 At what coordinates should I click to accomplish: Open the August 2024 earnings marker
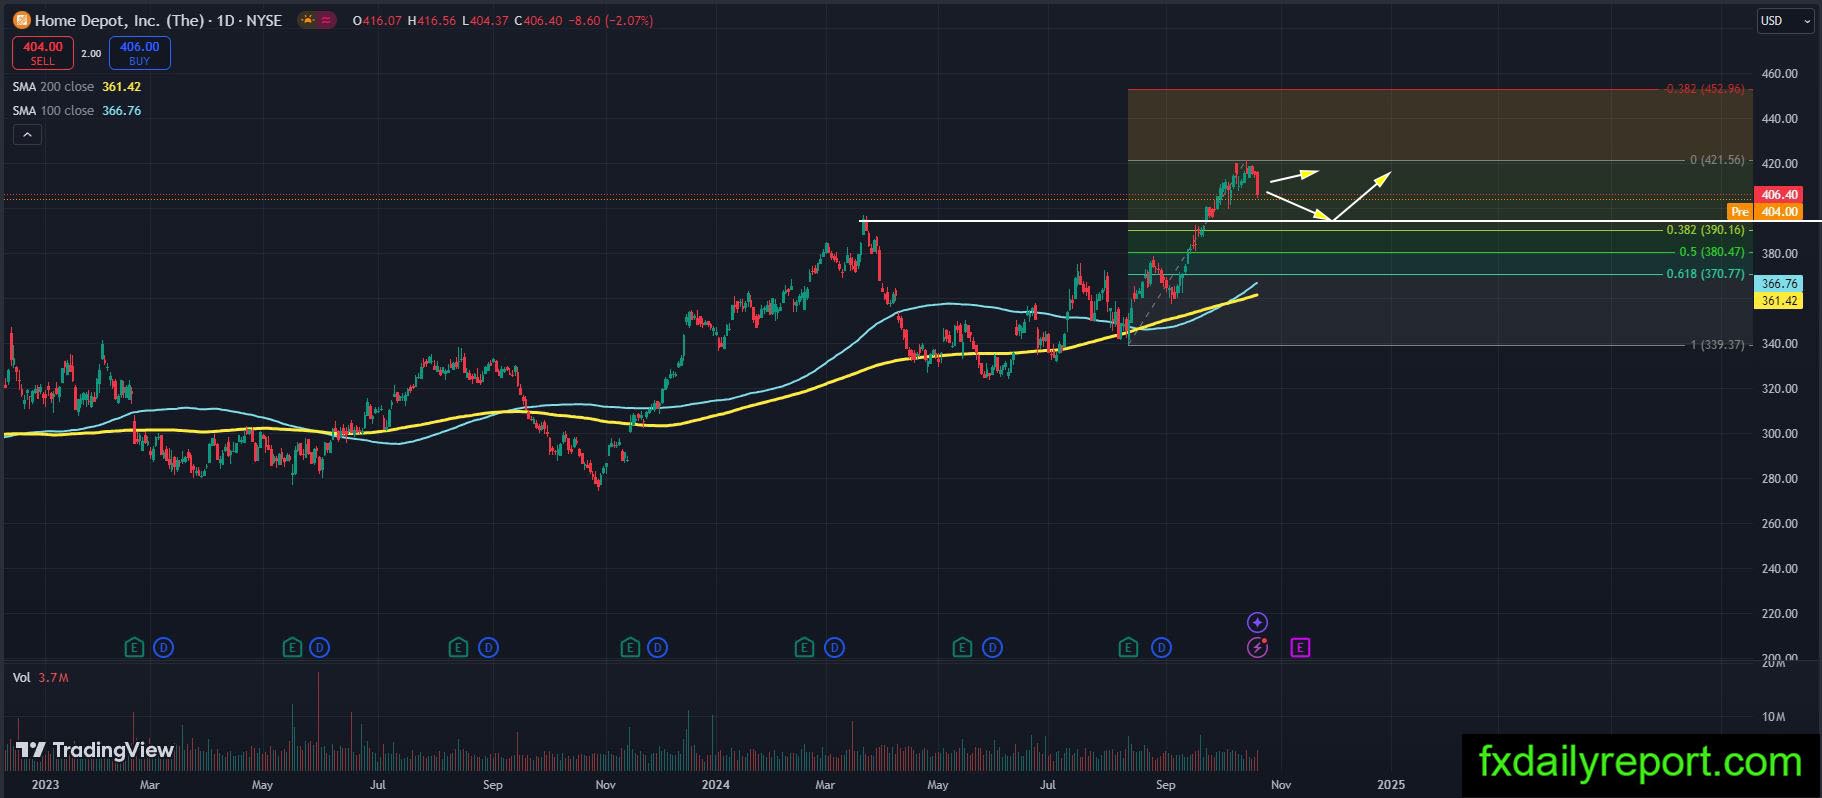[1128, 648]
